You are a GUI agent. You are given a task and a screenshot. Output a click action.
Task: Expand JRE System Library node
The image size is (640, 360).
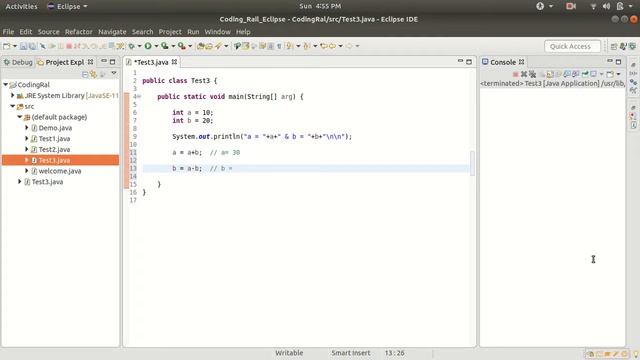[13, 96]
